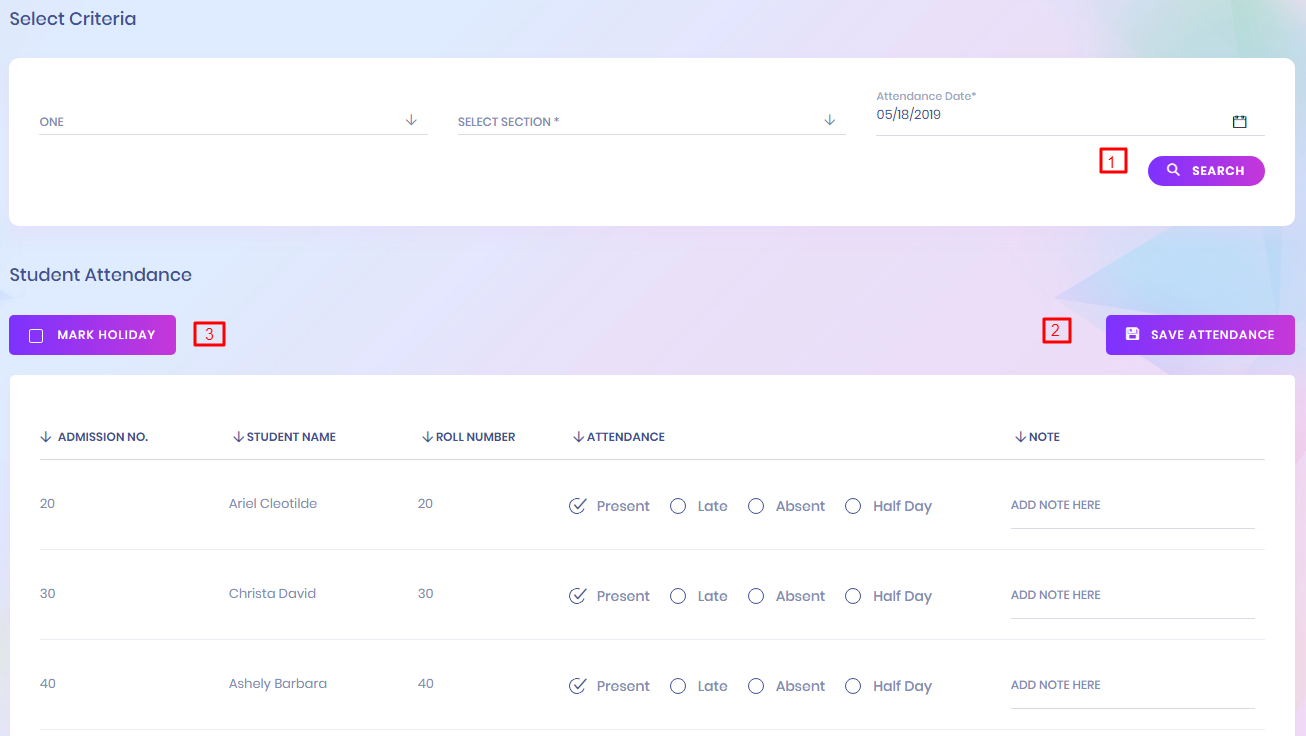The image size is (1306, 736).
Task: Set Christa David to Half Day
Action: pyautogui.click(x=853, y=596)
